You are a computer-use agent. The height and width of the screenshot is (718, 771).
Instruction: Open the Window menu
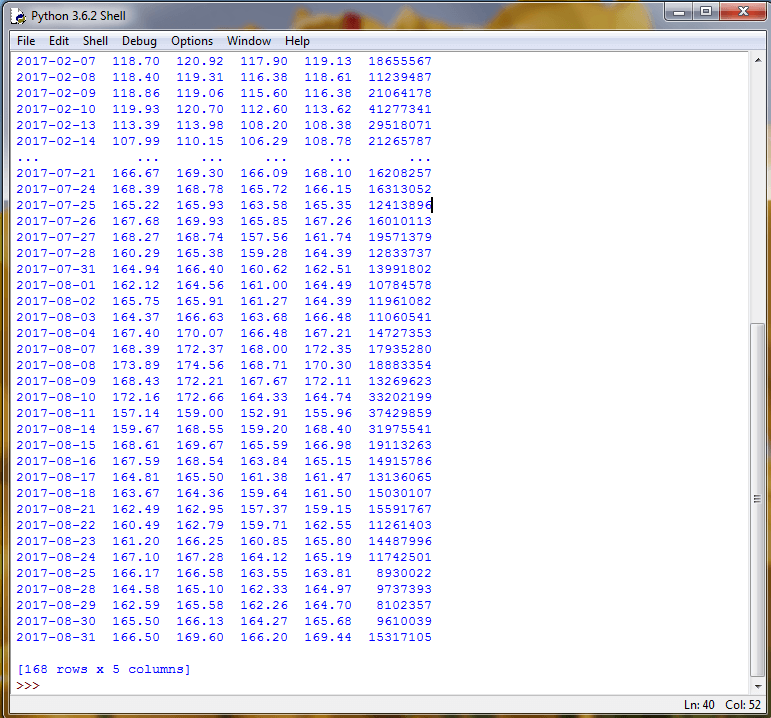248,41
